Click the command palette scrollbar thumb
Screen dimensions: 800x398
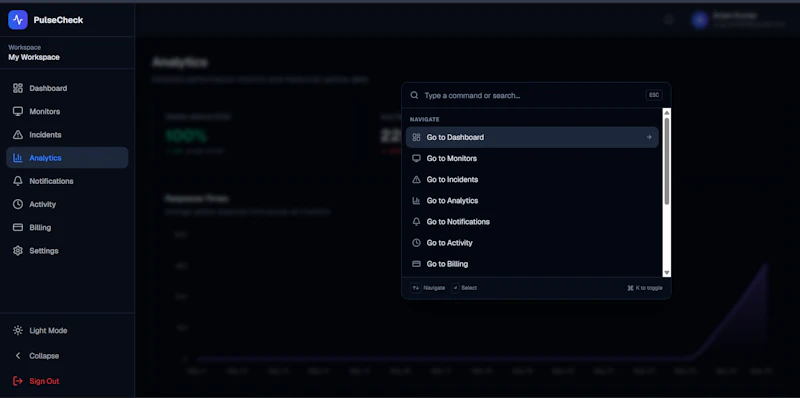coord(667,161)
